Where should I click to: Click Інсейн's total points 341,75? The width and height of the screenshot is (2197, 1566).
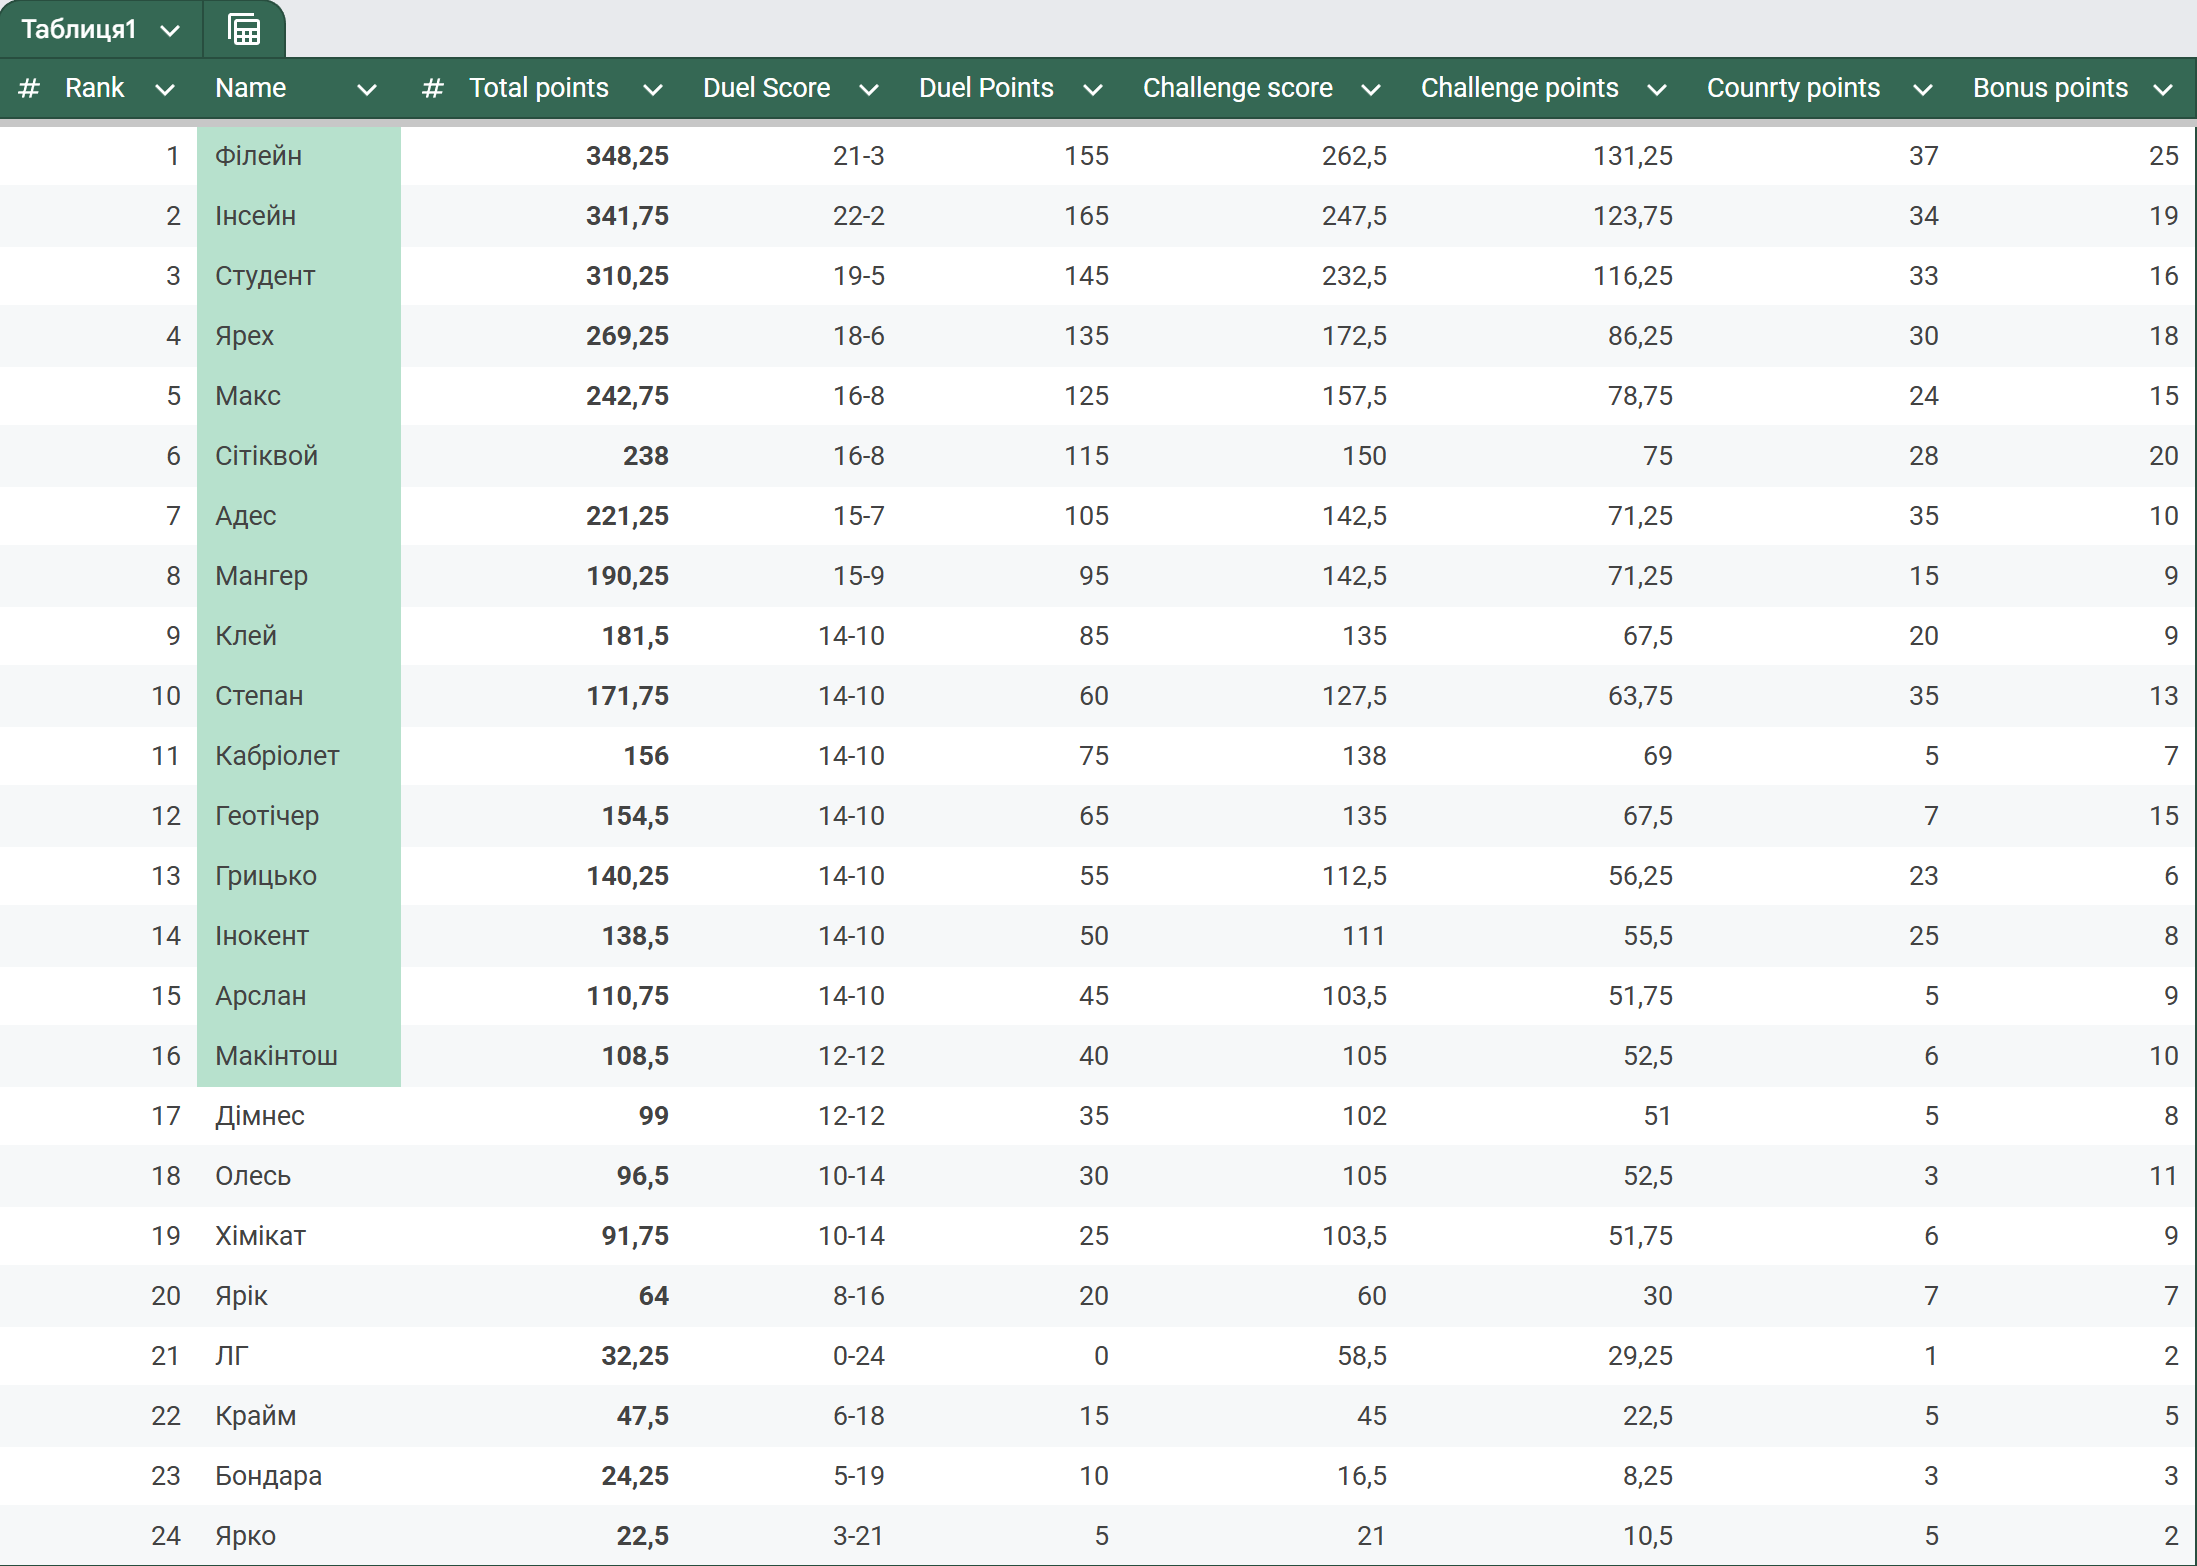pos(627,216)
